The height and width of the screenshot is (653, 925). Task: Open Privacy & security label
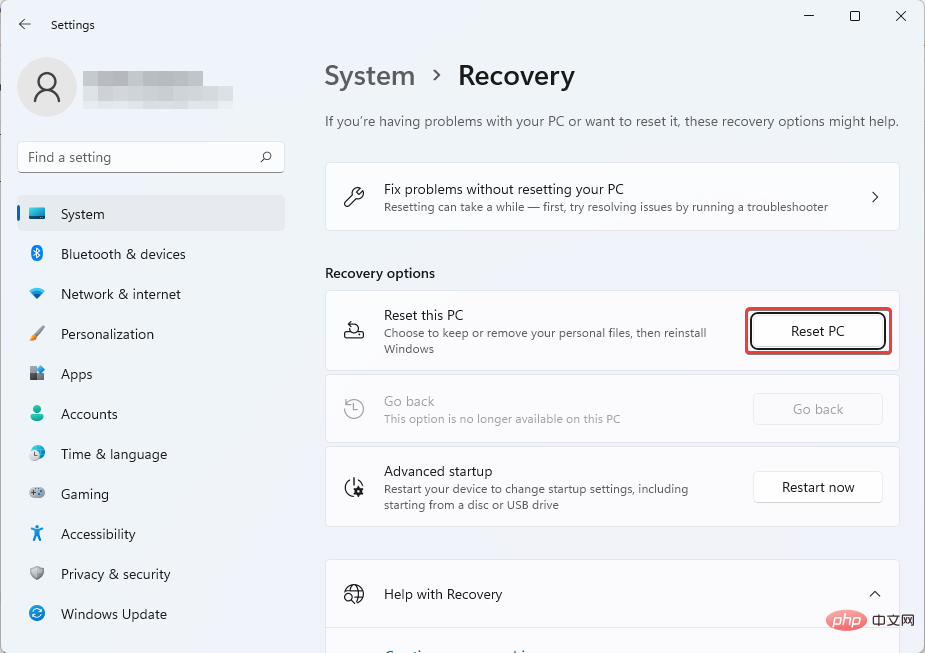[116, 575]
